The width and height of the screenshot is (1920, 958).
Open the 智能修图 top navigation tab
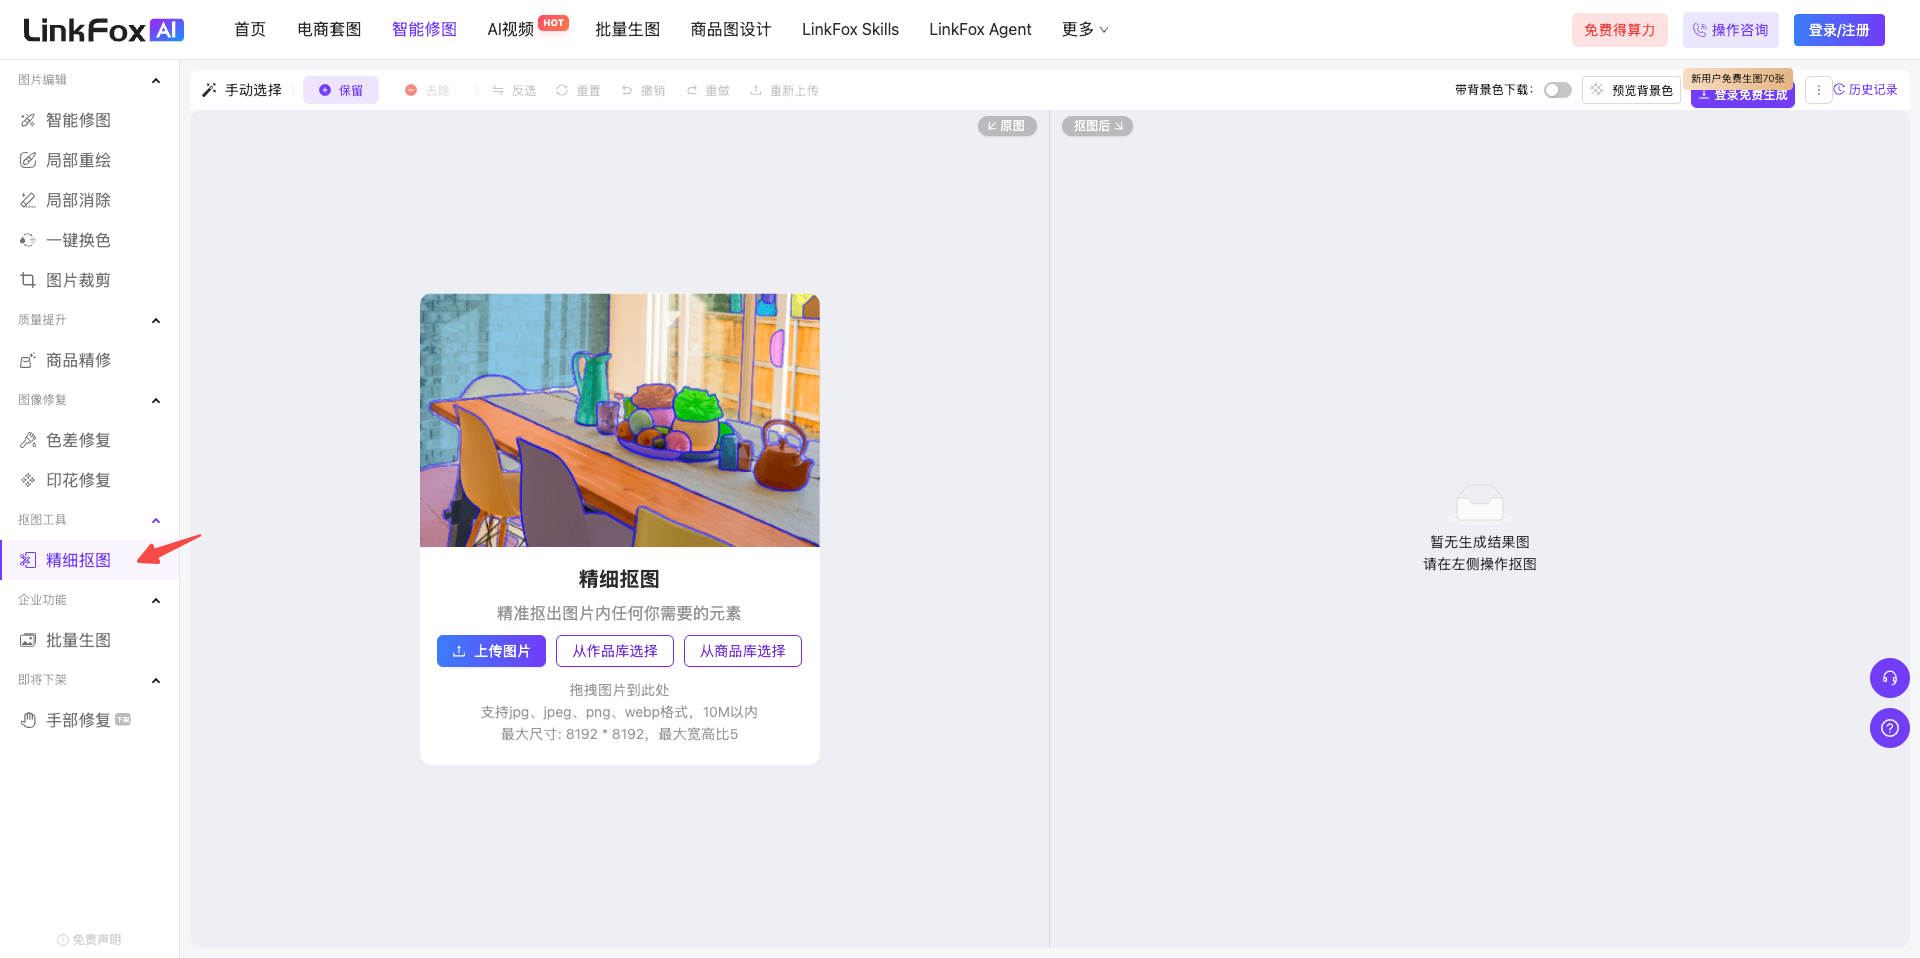424,30
